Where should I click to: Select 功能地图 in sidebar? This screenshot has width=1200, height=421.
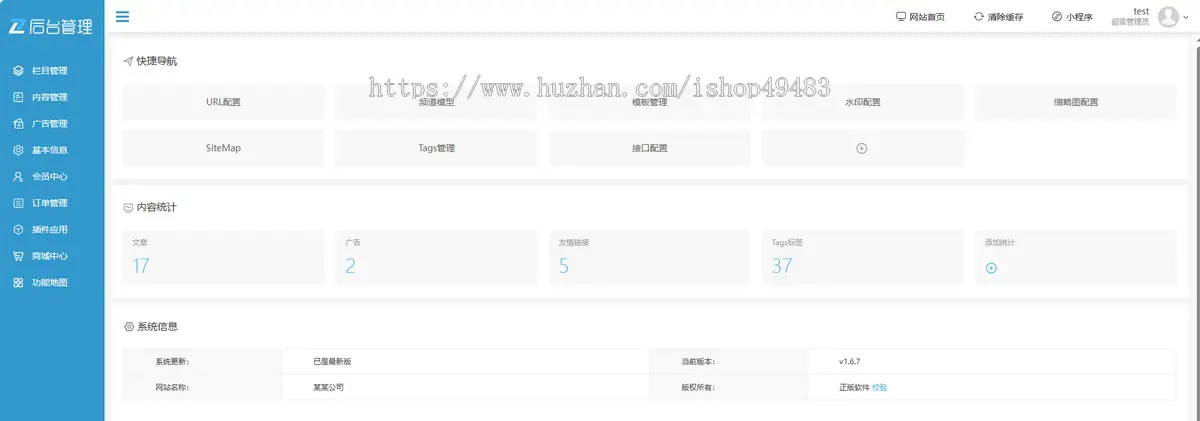coord(52,283)
